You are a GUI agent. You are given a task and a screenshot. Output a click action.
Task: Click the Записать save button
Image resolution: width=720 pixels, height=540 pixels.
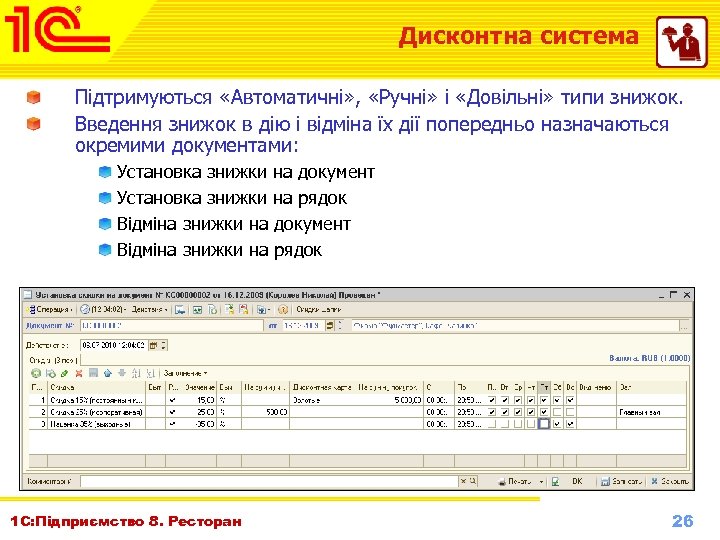[621, 481]
